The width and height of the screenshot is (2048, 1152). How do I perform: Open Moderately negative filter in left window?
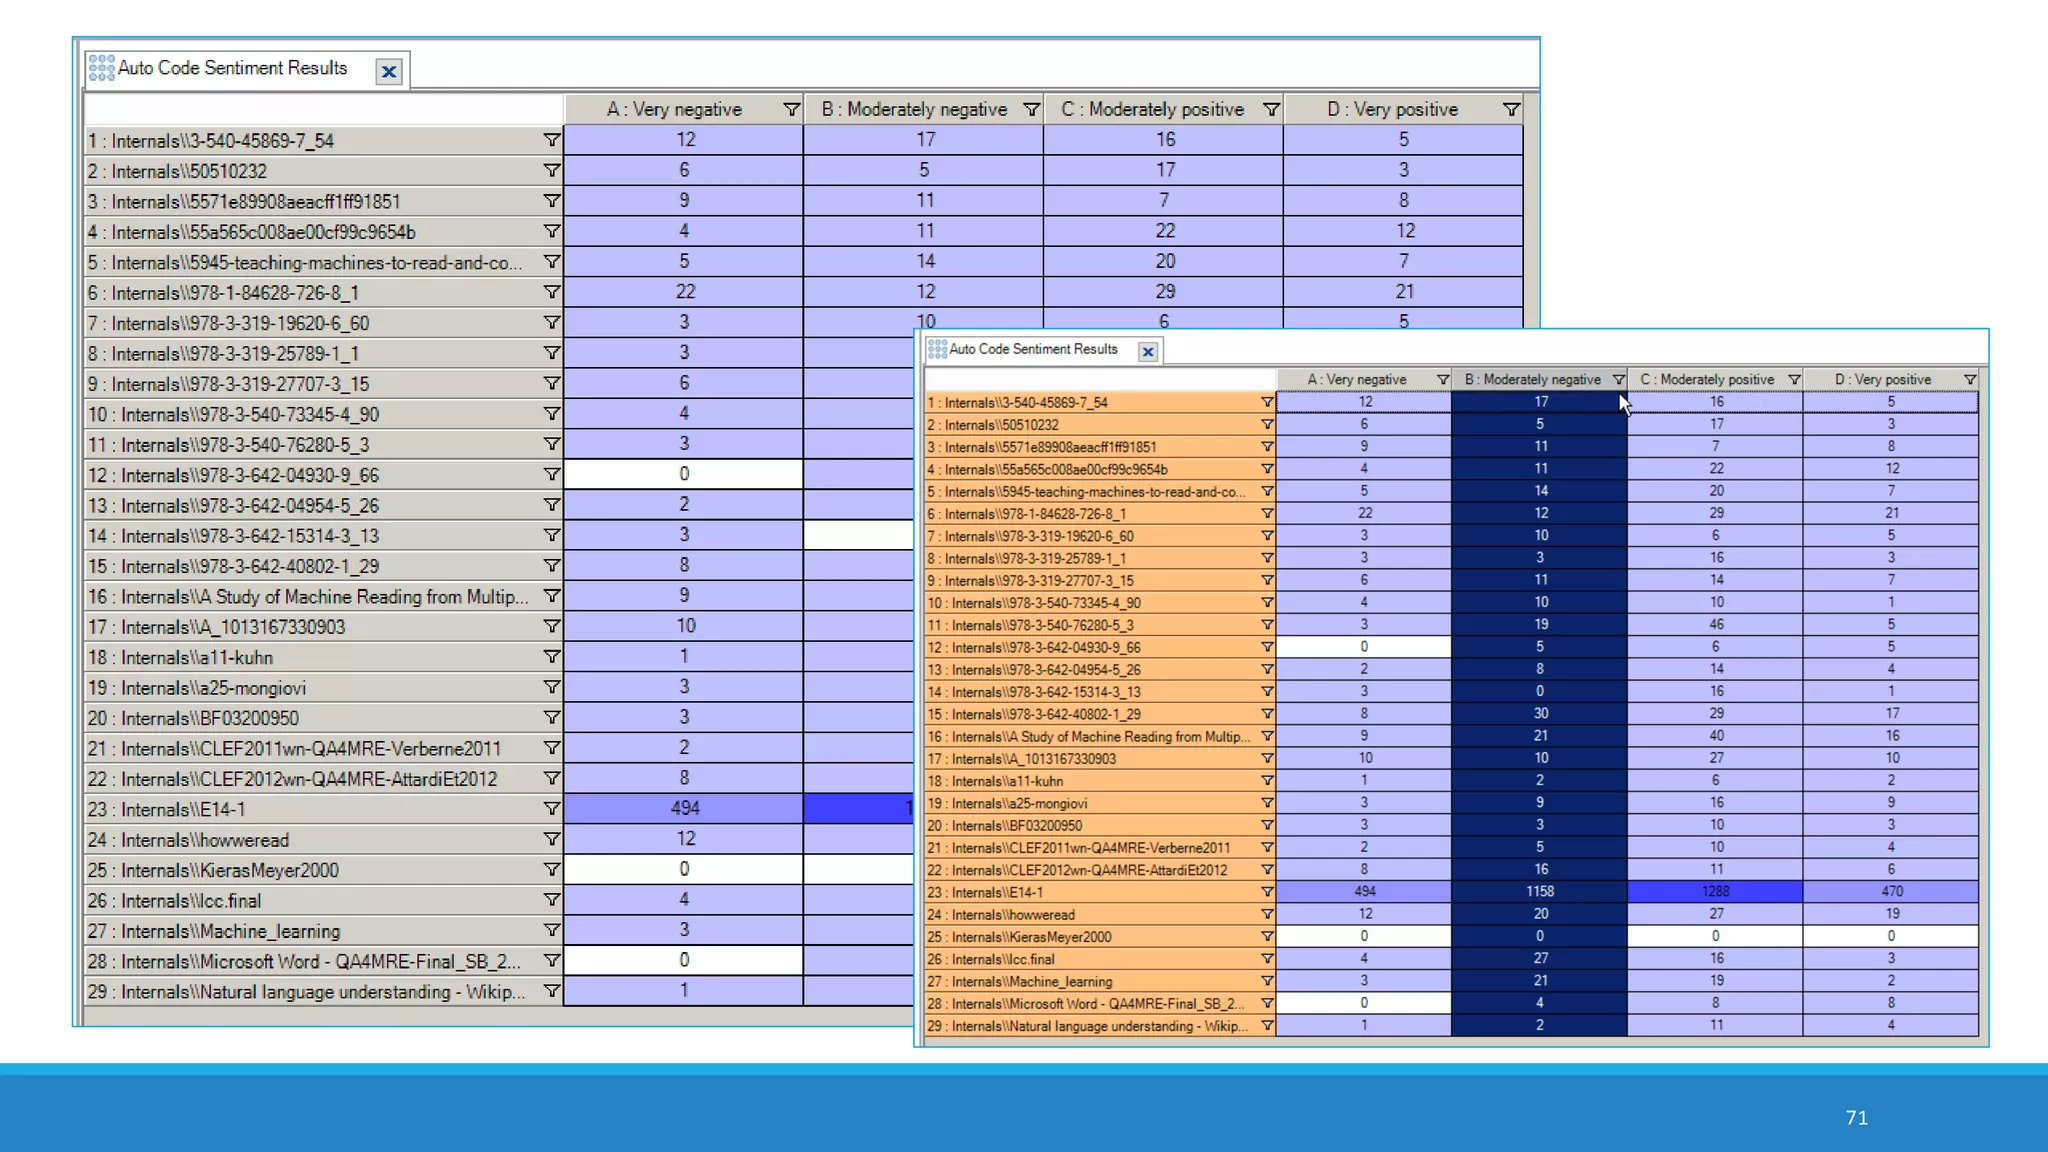click(x=1031, y=109)
